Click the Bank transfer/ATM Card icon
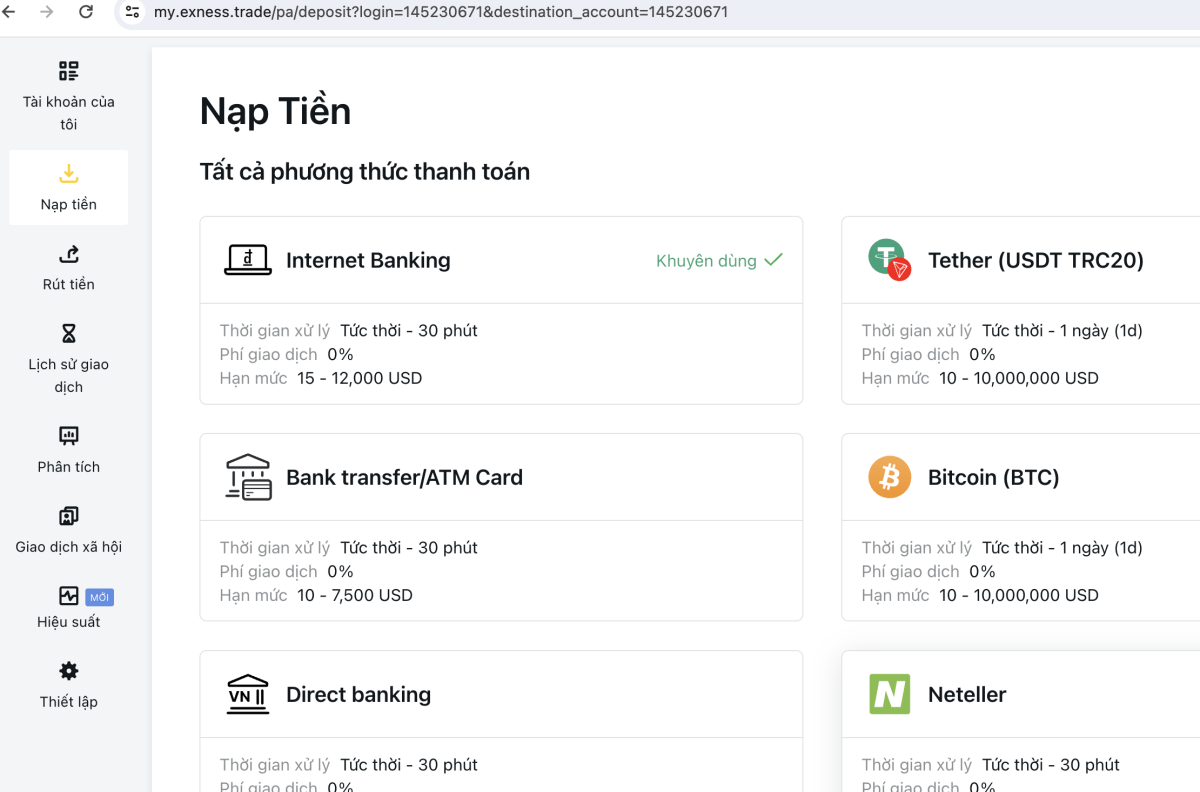This screenshot has width=1200, height=792. click(x=247, y=477)
